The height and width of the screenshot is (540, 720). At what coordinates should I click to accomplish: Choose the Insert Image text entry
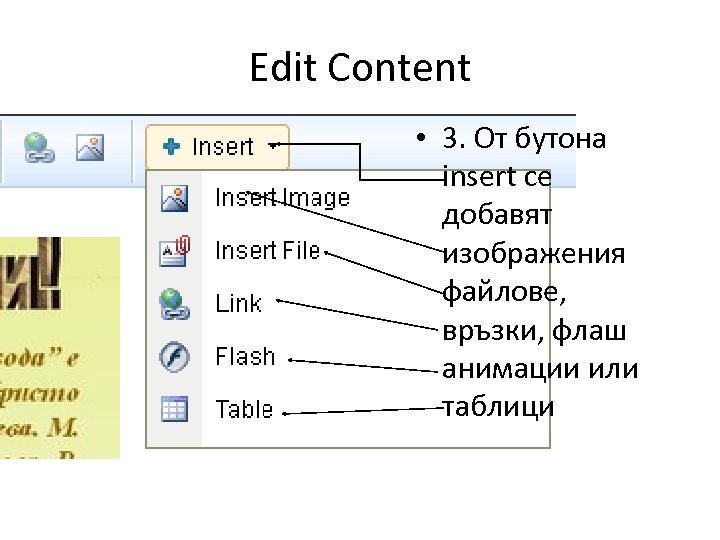[282, 198]
